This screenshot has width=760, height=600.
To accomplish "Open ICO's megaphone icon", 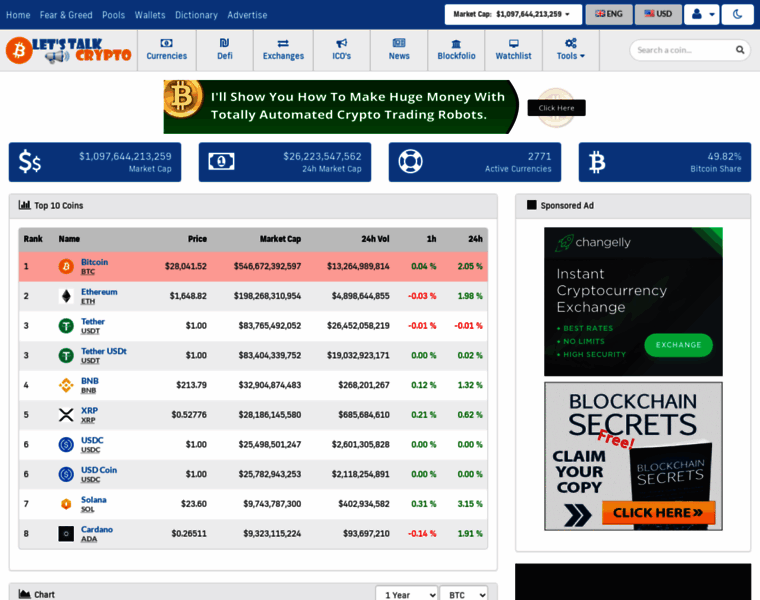I will tap(342, 44).
